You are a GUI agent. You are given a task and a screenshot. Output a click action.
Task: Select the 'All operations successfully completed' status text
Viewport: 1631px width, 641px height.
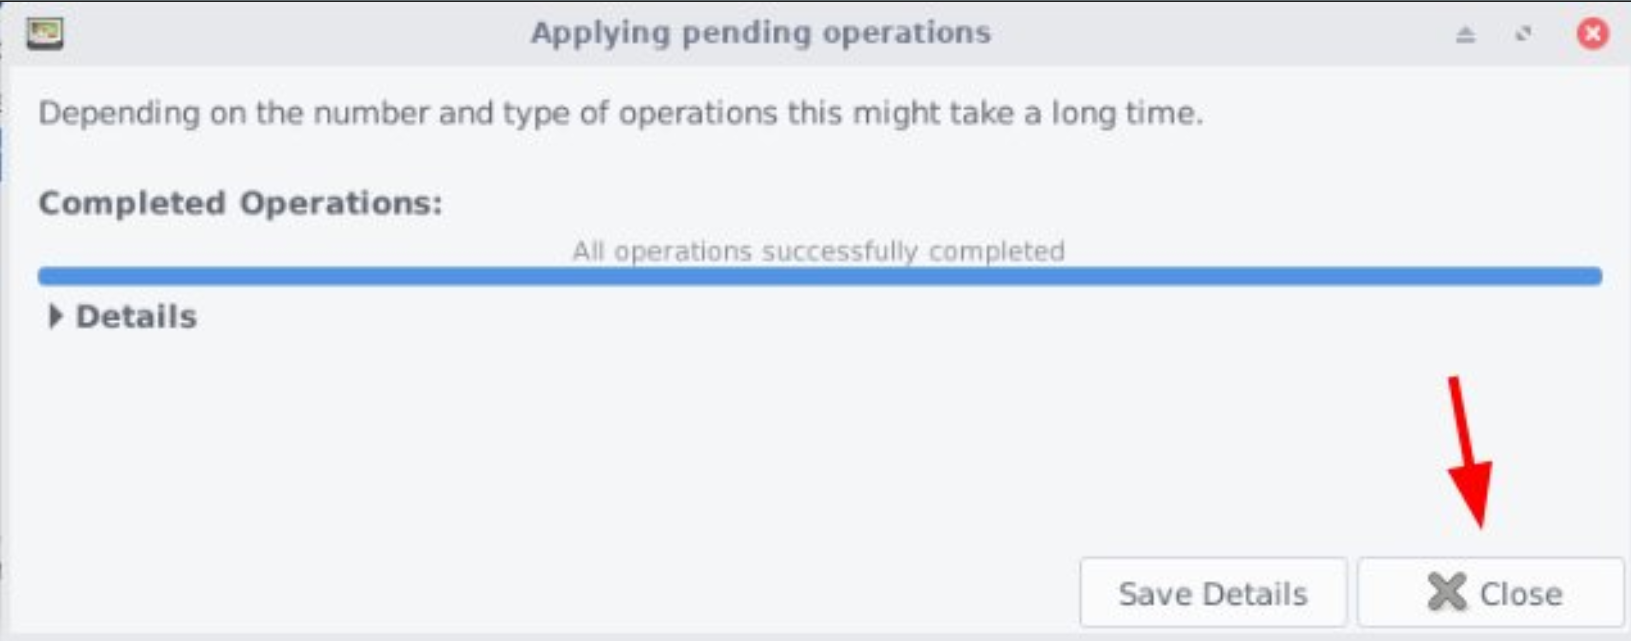click(818, 251)
